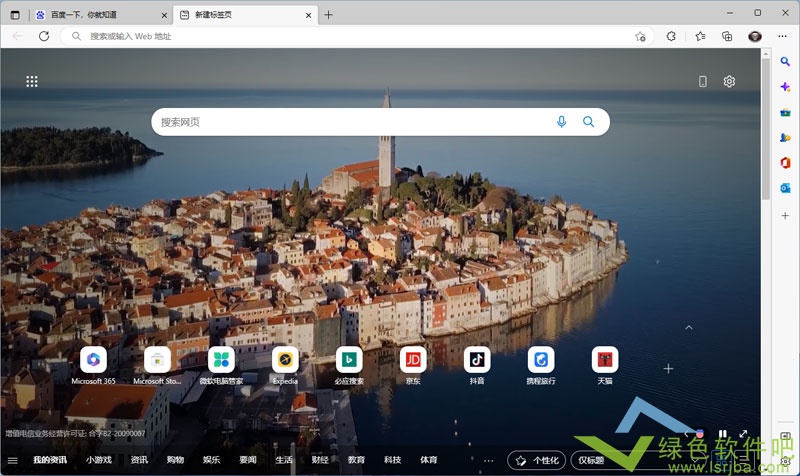Click the 个性化 personalize button
This screenshot has height=476, width=800.
(x=536, y=460)
